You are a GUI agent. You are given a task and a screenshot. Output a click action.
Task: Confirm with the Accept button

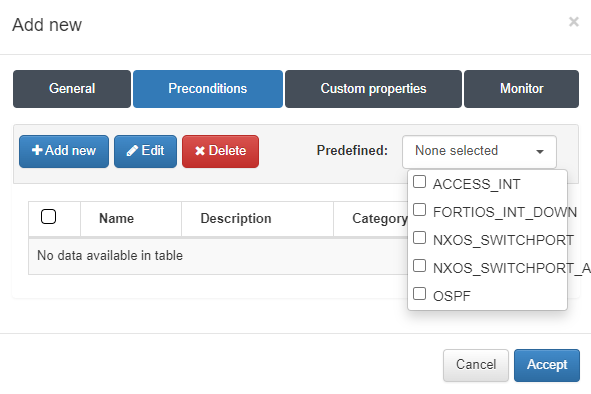(x=547, y=365)
